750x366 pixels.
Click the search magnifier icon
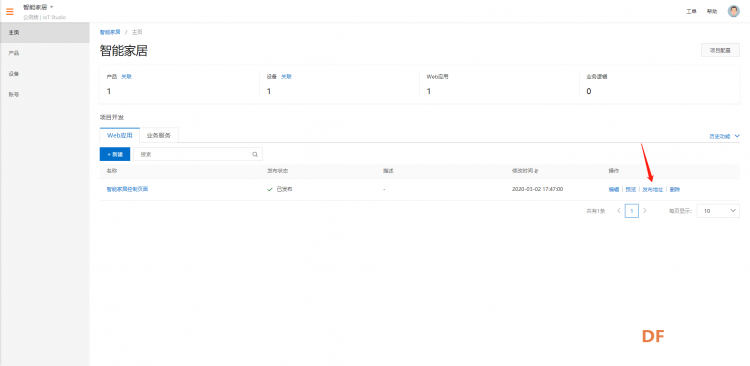pos(255,154)
